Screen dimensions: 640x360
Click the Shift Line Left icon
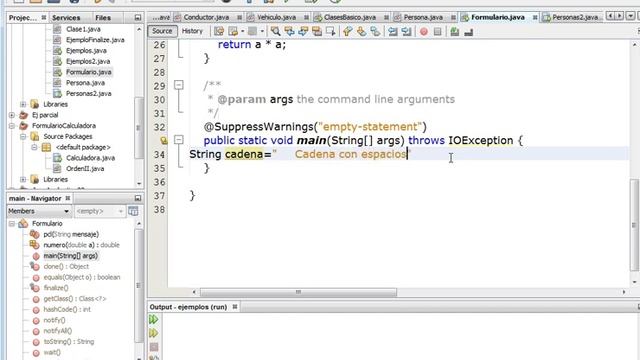[393, 31]
